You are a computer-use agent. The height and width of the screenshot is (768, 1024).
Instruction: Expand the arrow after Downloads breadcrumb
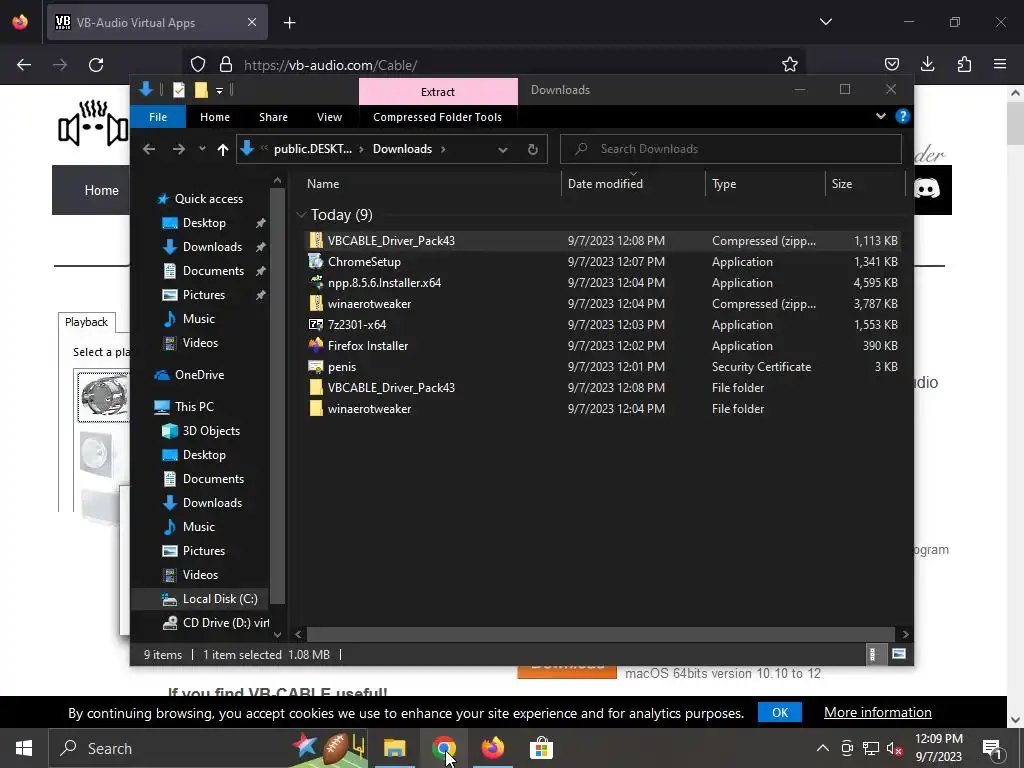click(443, 149)
